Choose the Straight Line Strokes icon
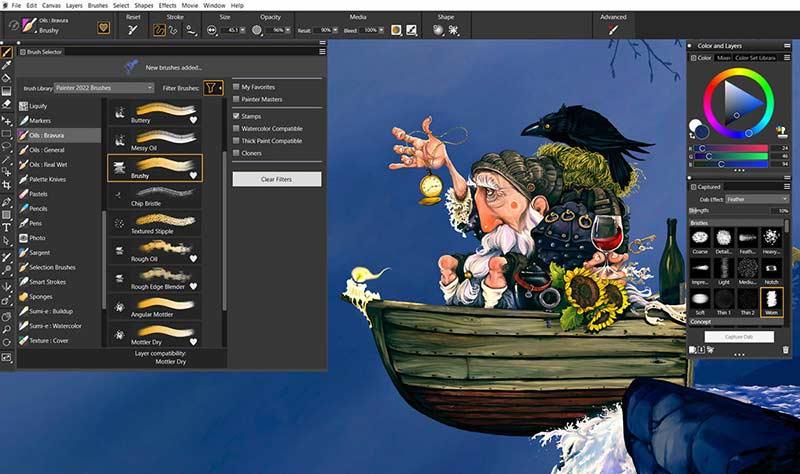This screenshot has width=800, height=474. 173,30
